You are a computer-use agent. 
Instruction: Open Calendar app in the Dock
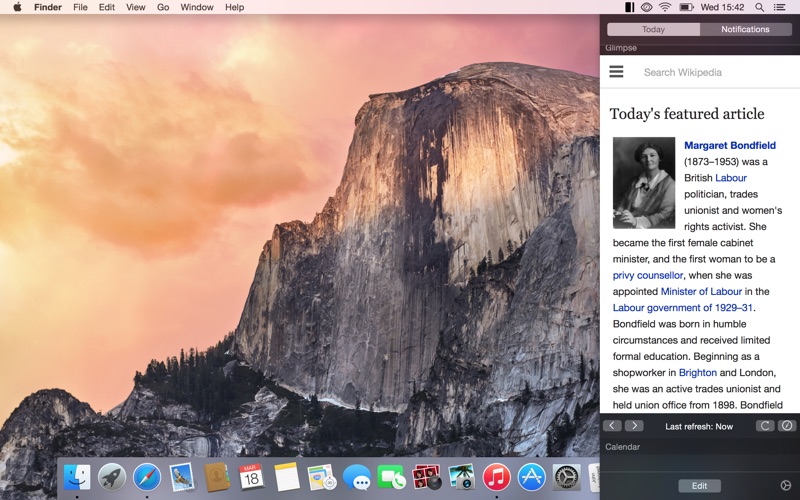[252, 478]
